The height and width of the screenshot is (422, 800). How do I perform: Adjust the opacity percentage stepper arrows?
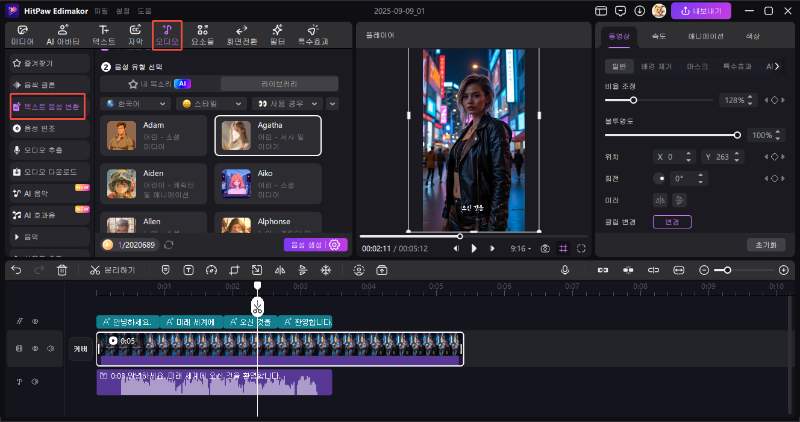(x=778, y=135)
